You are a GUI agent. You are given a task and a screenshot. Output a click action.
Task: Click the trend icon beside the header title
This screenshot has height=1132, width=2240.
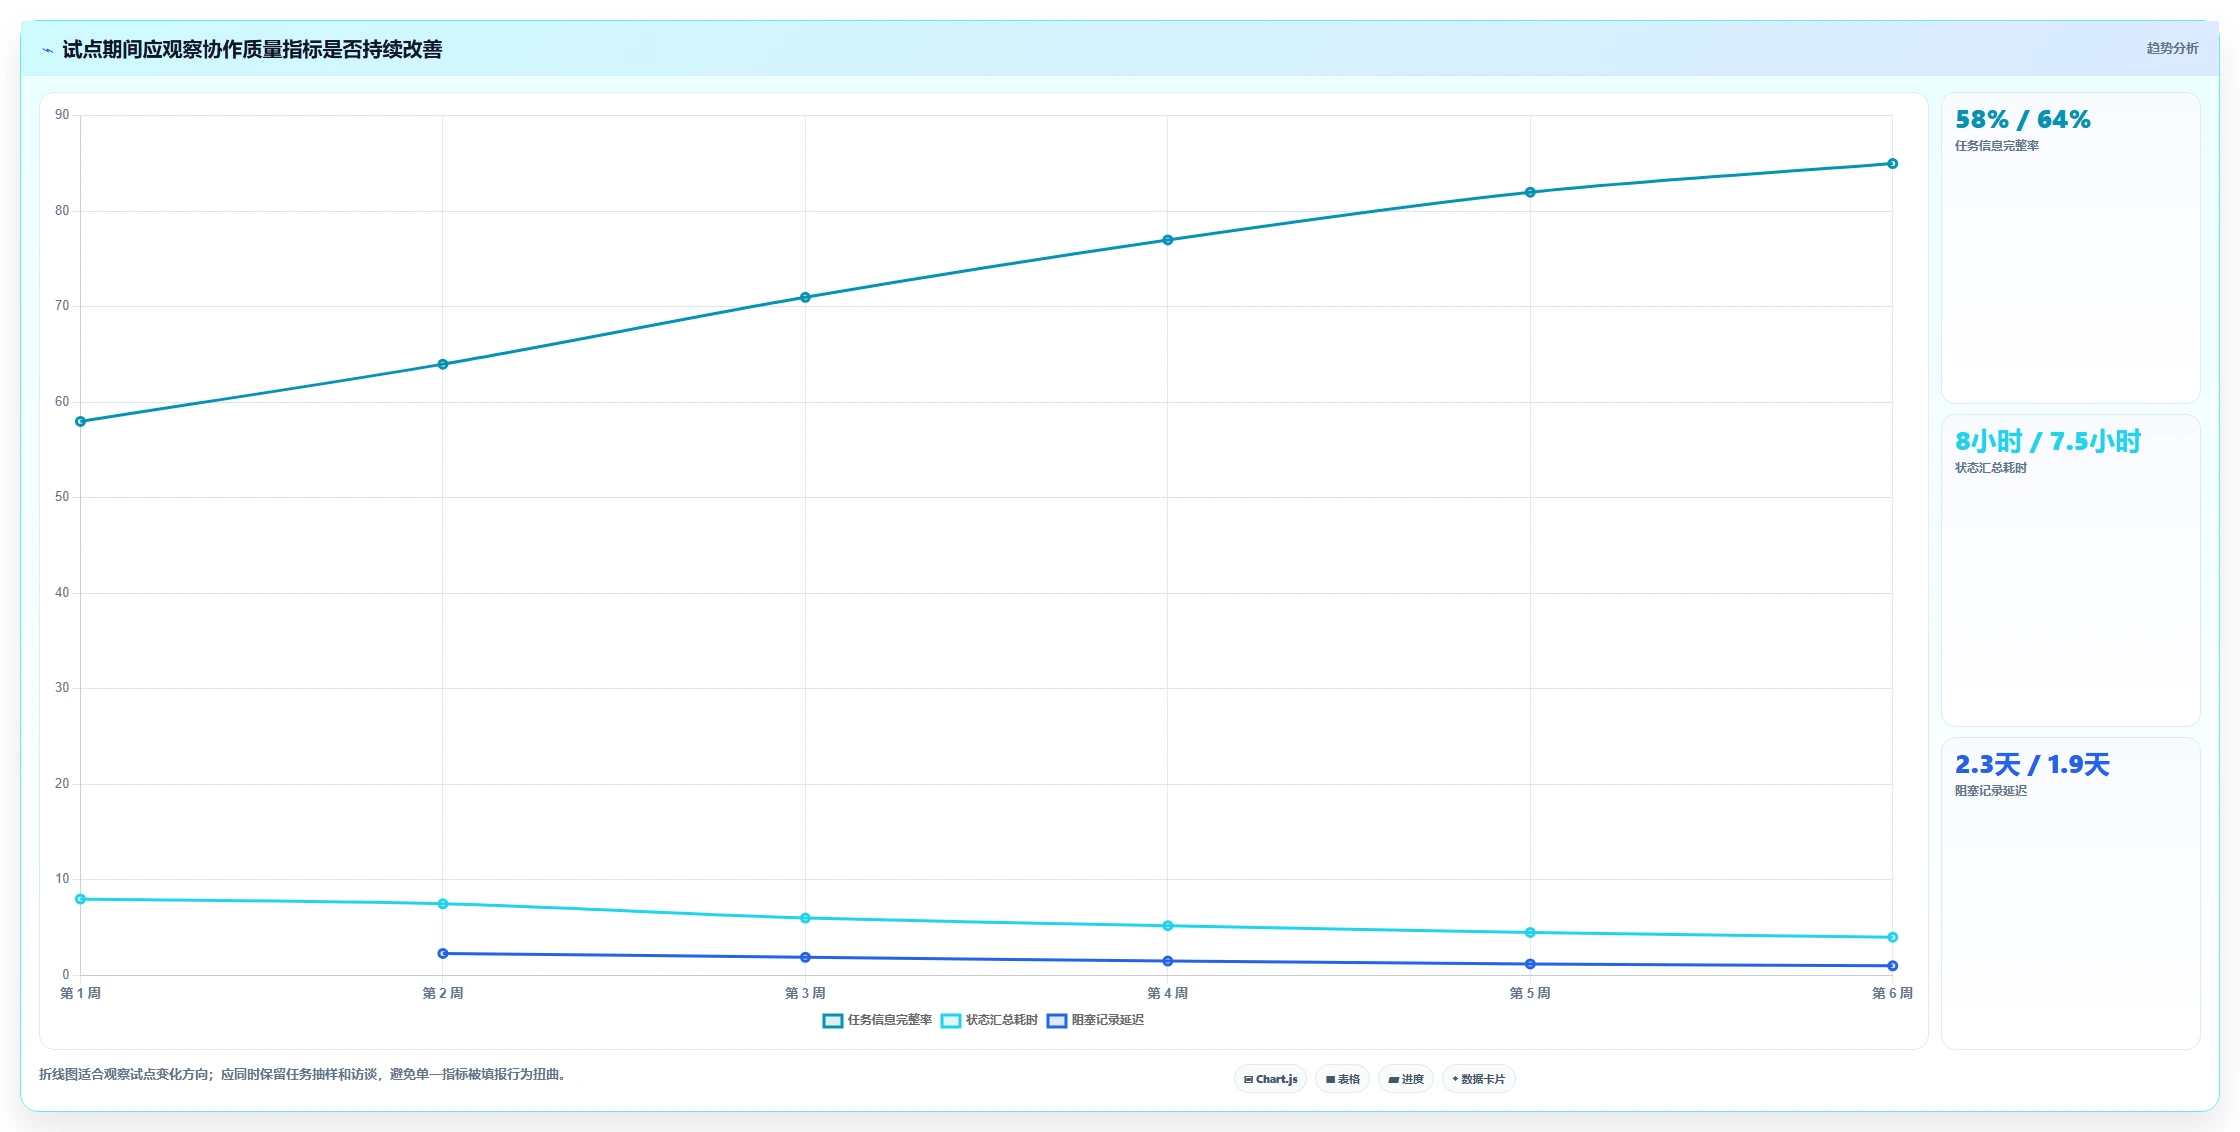47,50
